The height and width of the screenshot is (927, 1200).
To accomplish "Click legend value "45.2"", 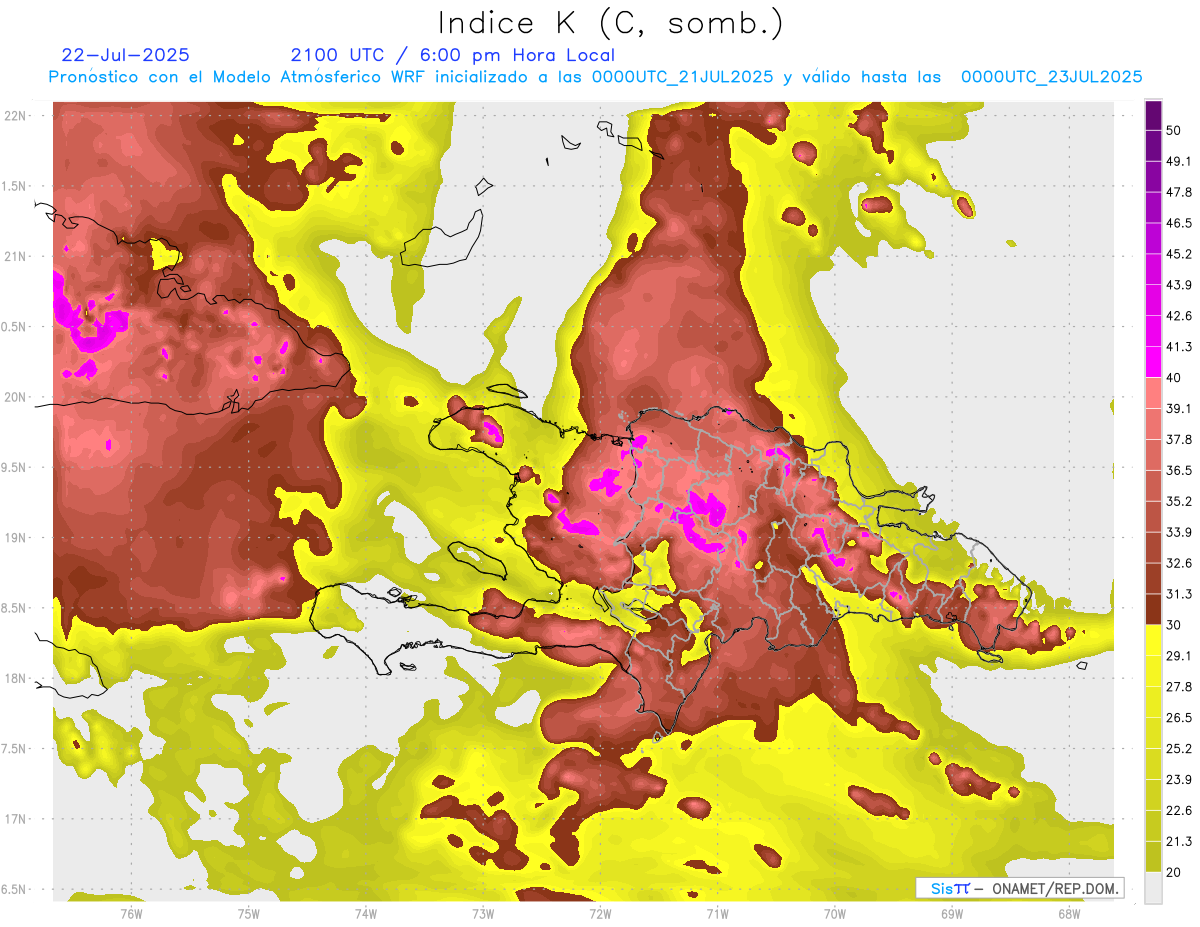I will (x=1178, y=254).
